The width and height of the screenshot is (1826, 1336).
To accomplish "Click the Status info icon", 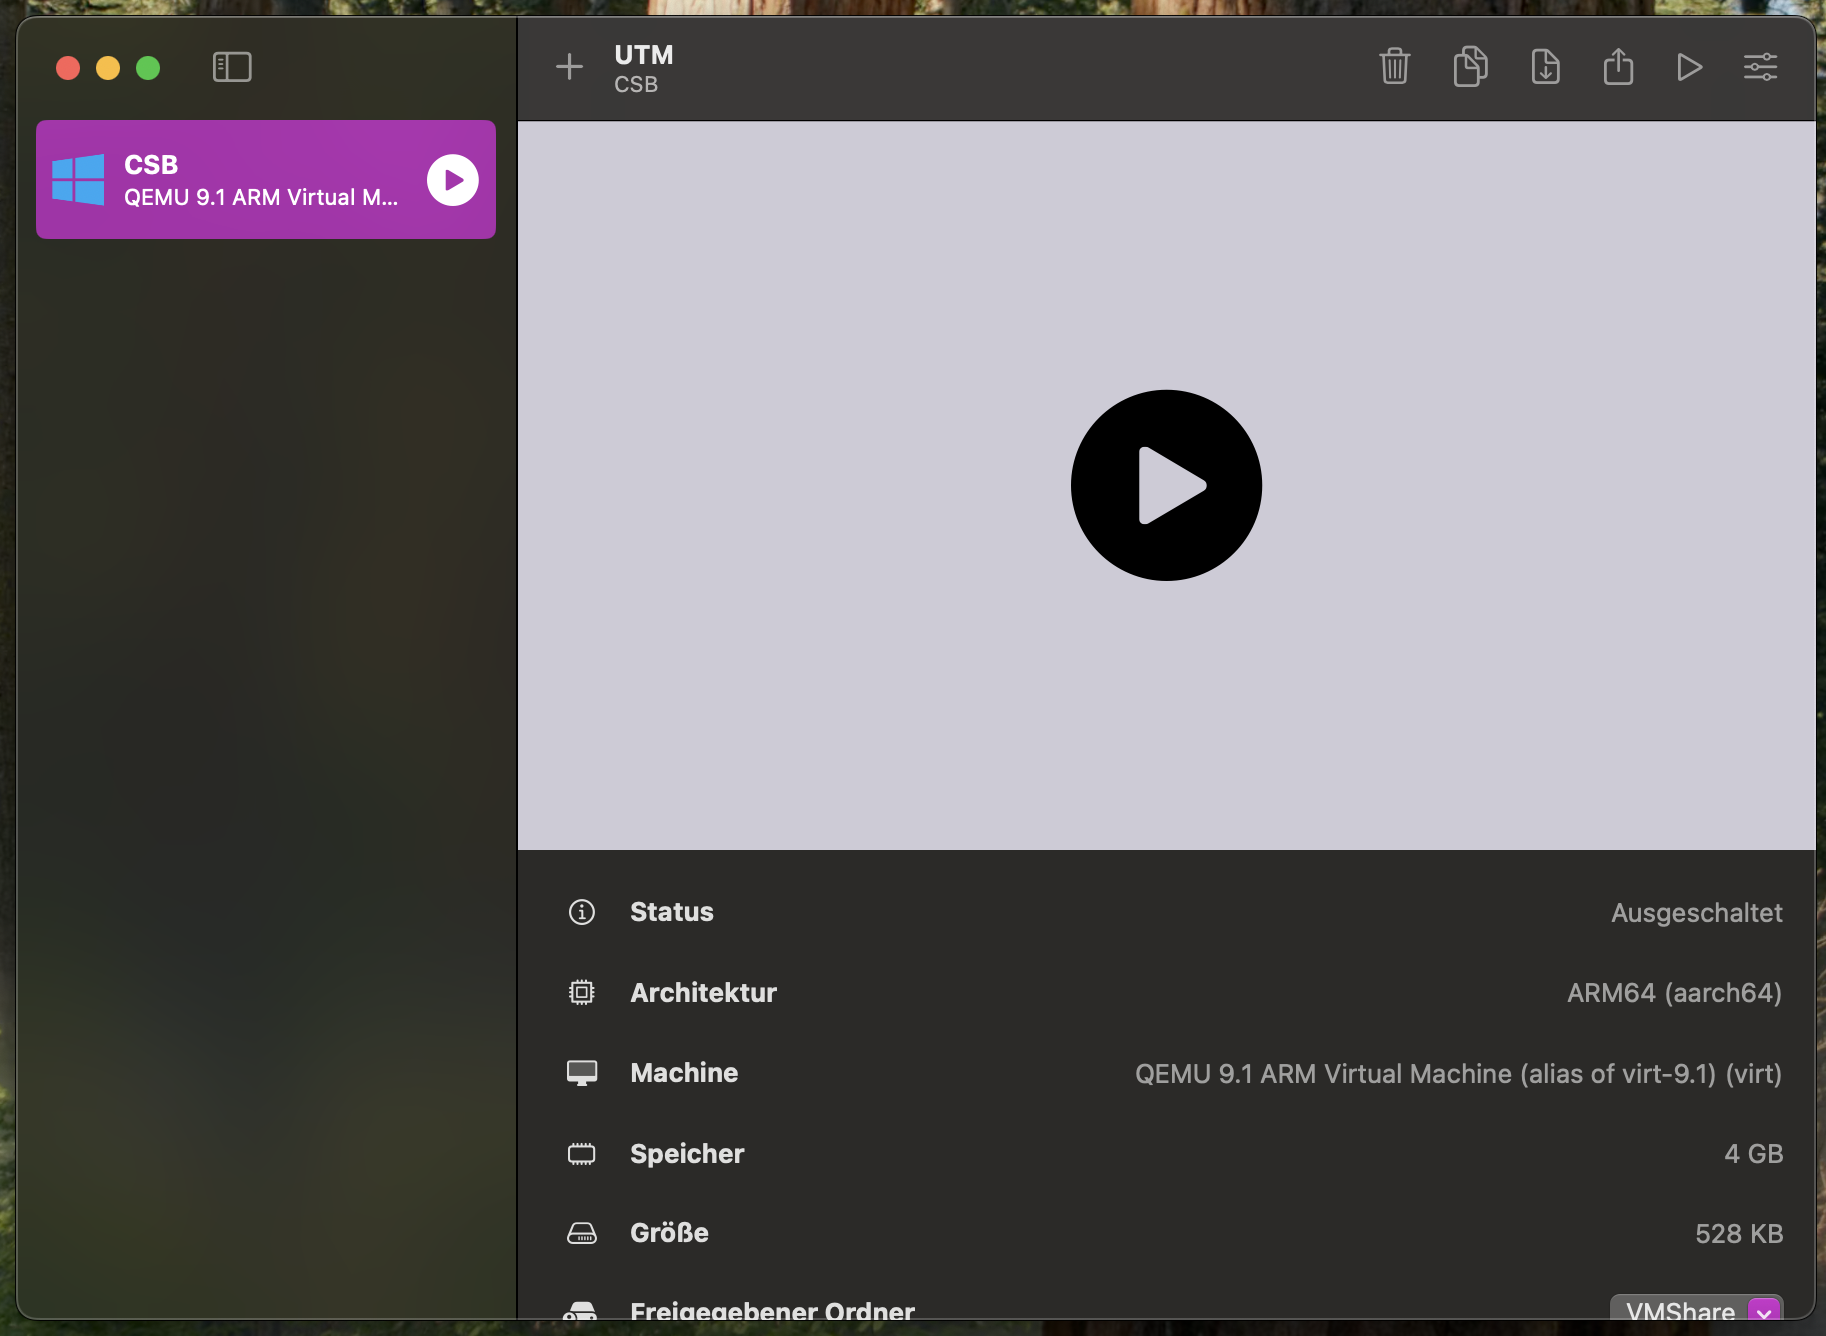I will tap(581, 912).
